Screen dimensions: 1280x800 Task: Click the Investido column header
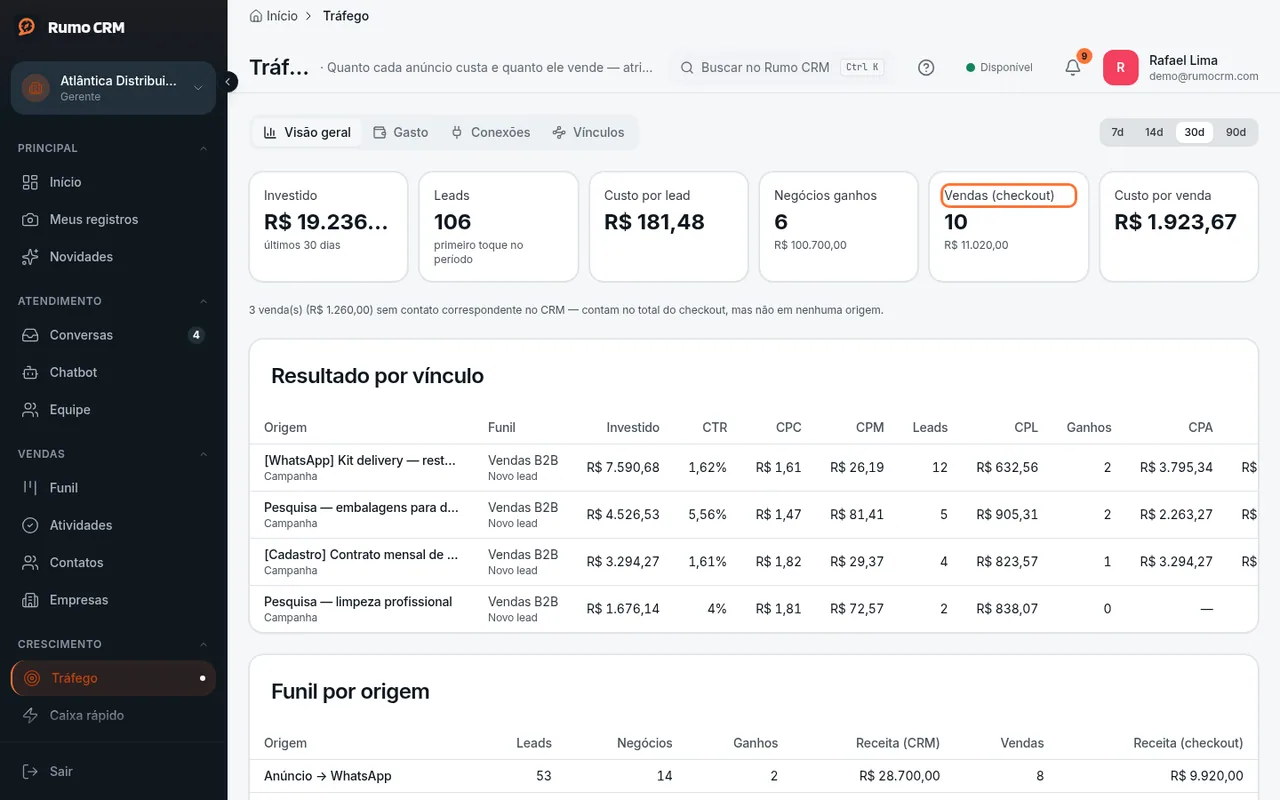point(633,427)
